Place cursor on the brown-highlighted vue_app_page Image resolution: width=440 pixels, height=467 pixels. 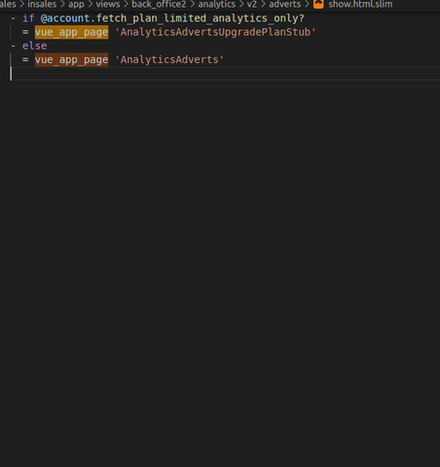[x=72, y=60]
